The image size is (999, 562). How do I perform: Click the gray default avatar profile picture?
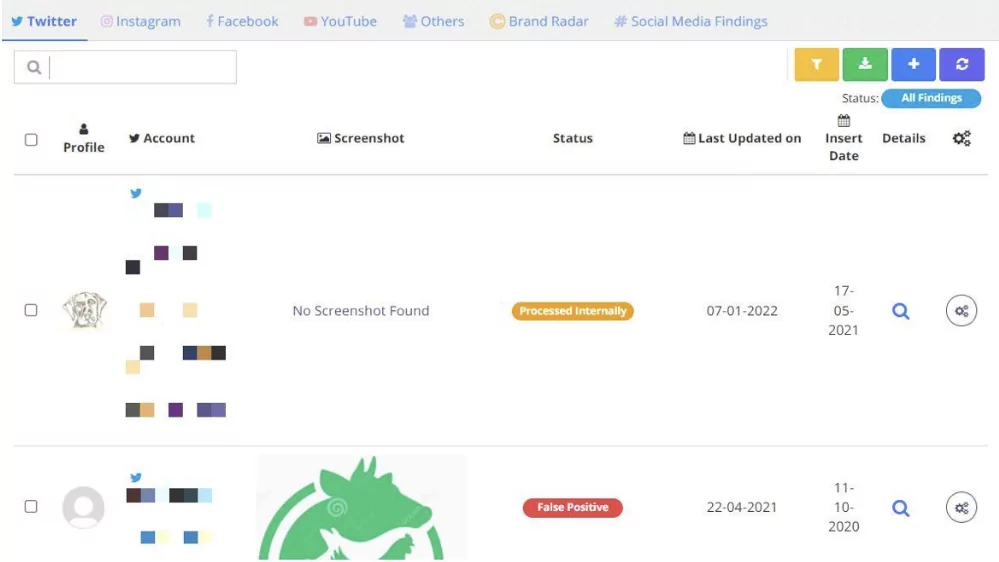[x=83, y=507]
